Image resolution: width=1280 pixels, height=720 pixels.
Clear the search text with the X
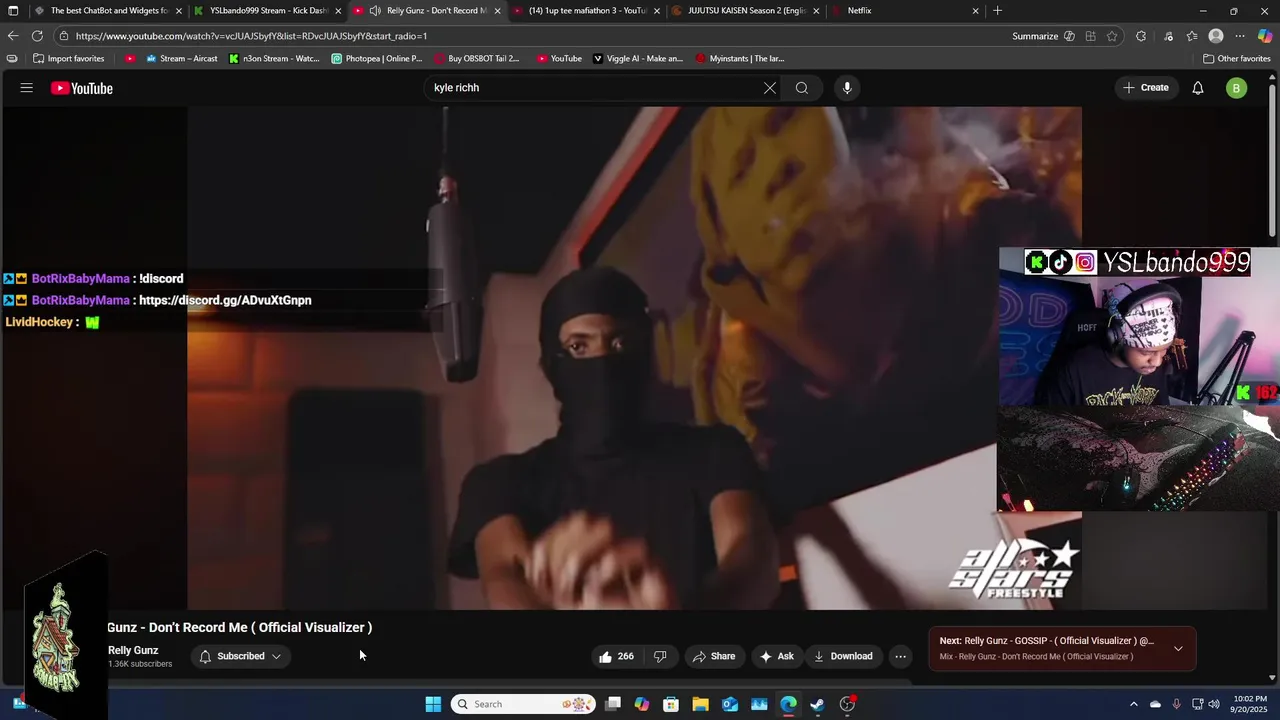(x=770, y=88)
